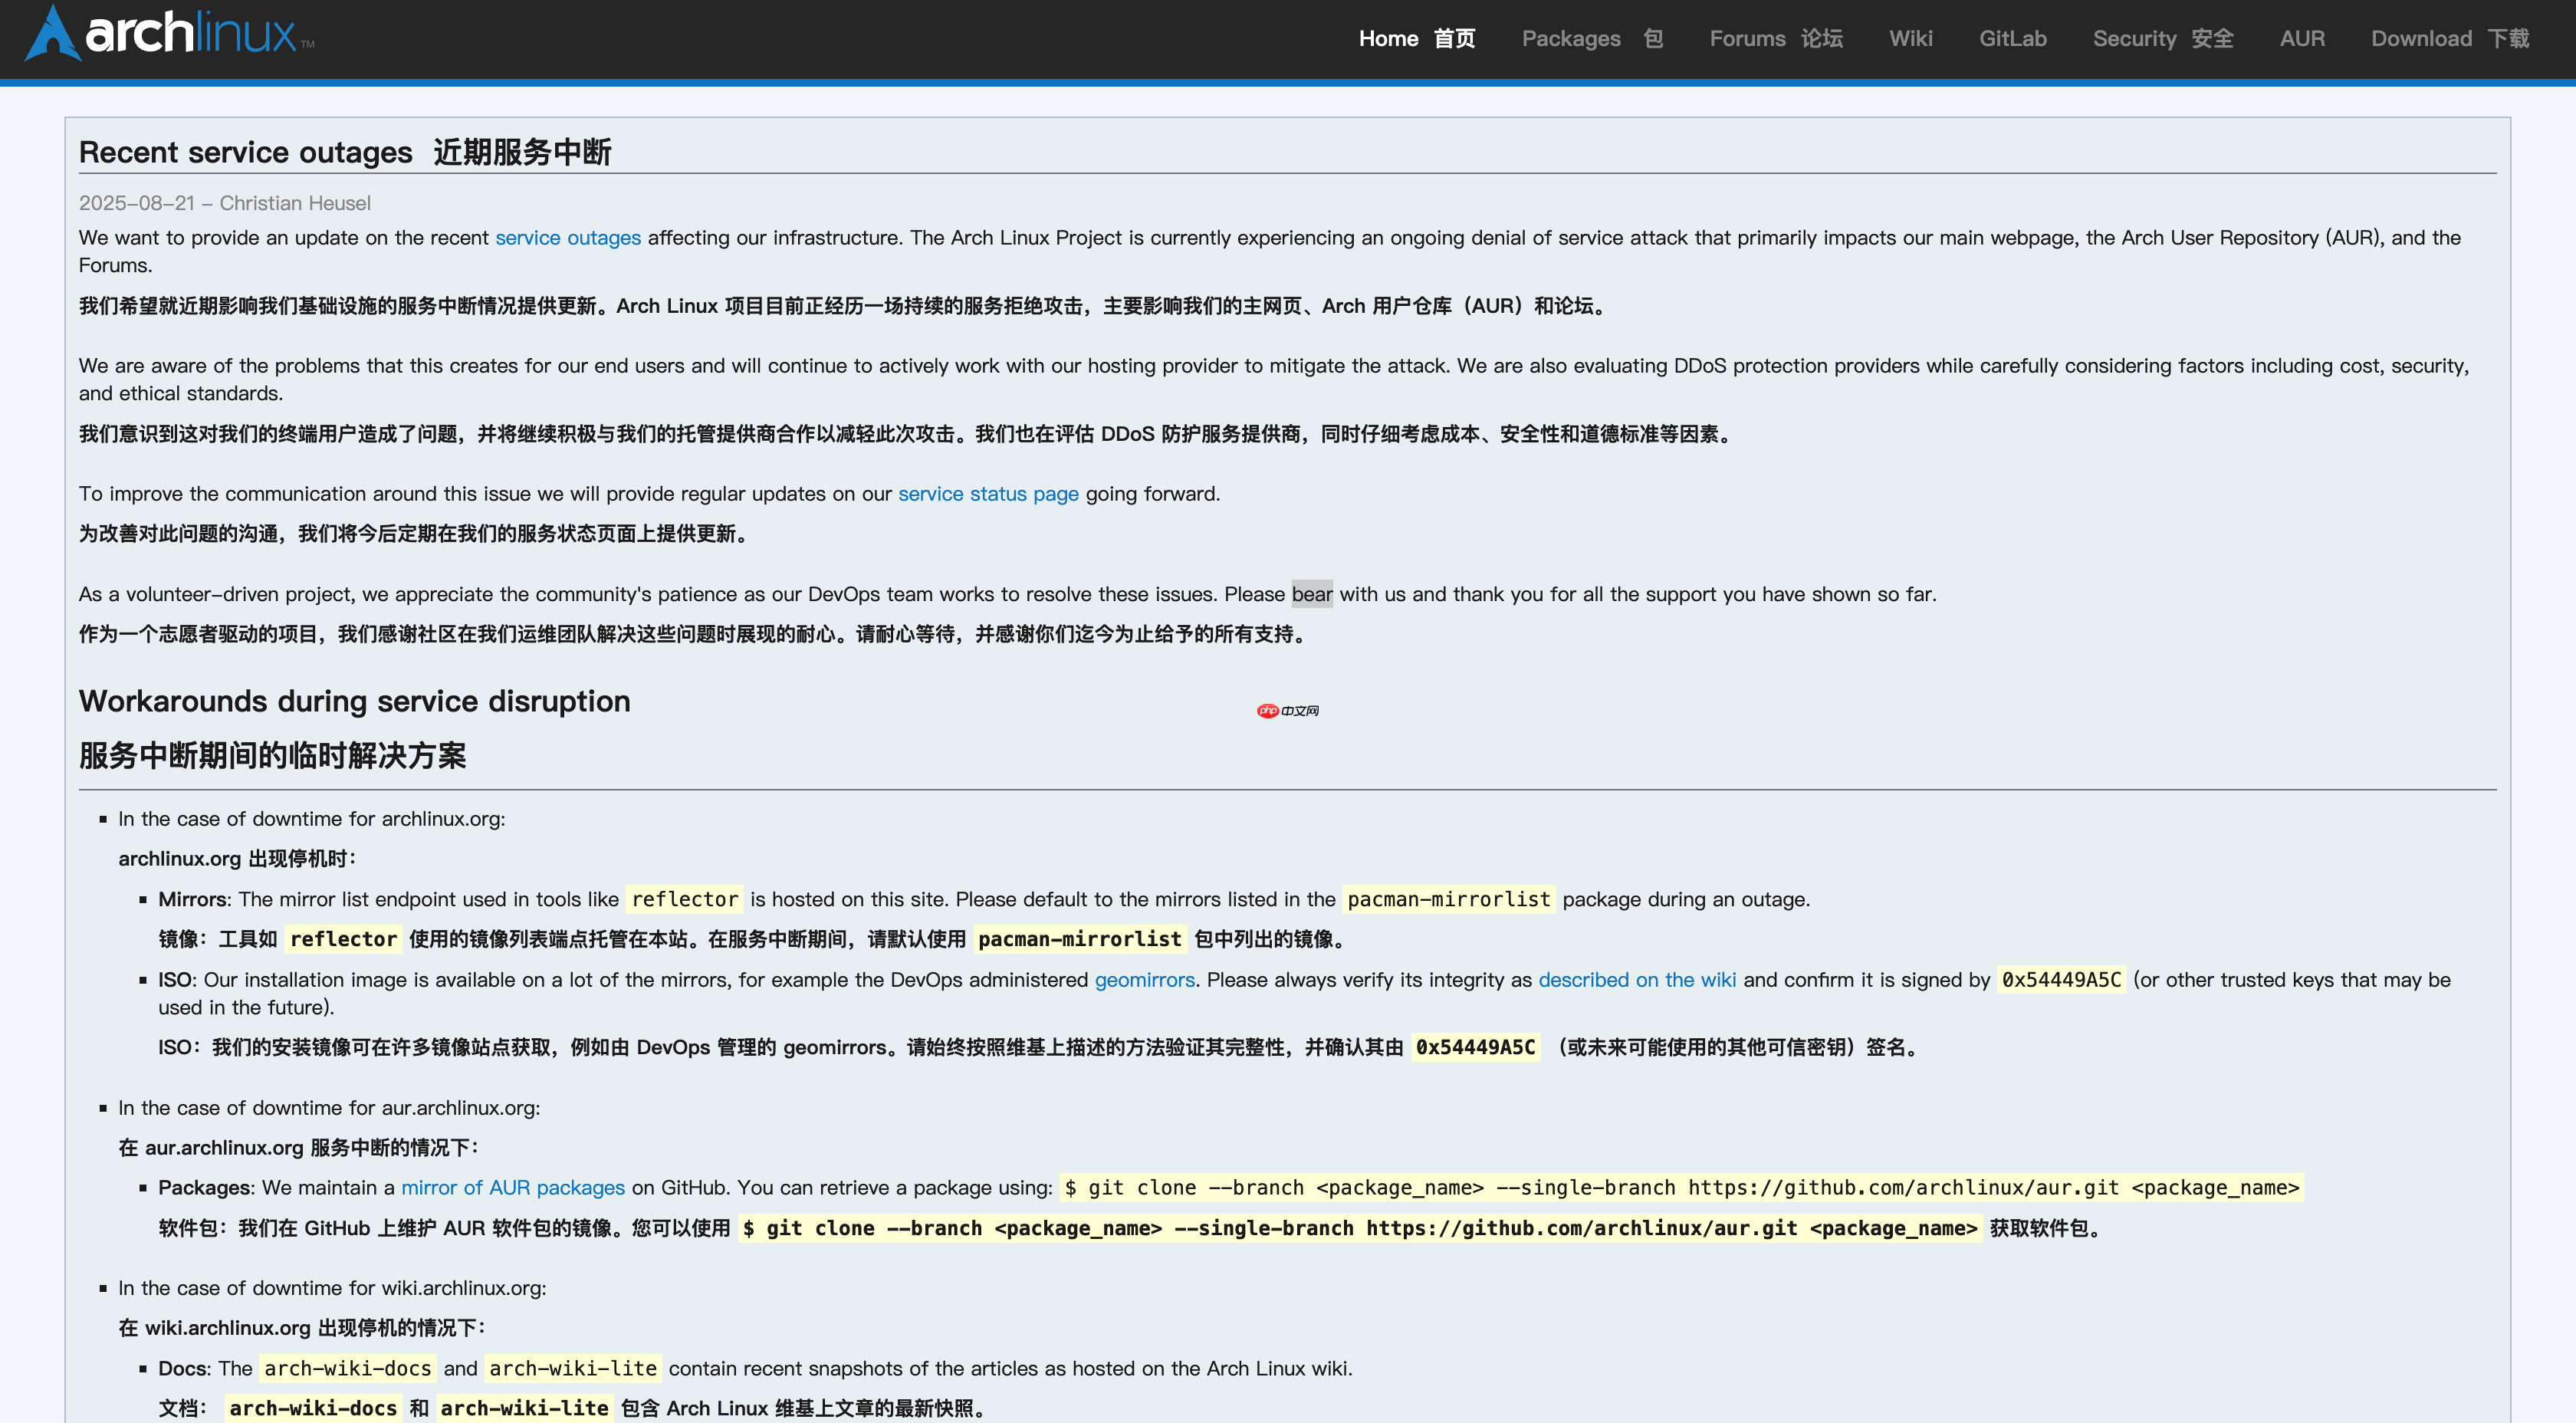The height and width of the screenshot is (1423, 2576).
Task: Click the git clone command snippet
Action: 1680,1188
